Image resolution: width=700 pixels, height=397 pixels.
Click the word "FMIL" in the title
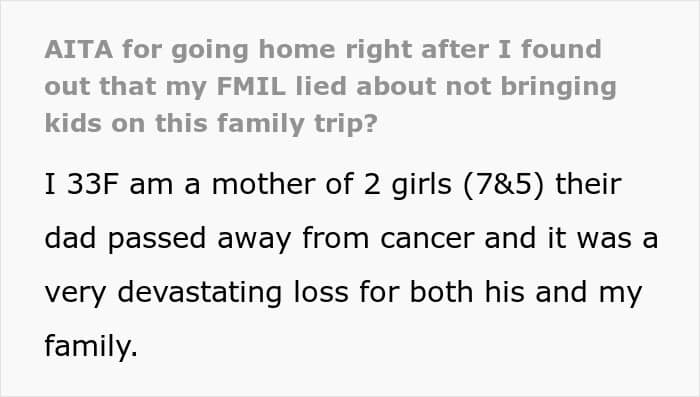(x=251, y=86)
